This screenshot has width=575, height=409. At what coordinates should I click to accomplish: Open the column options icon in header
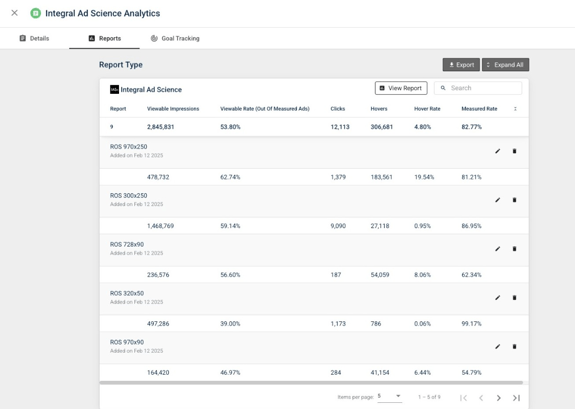515,109
